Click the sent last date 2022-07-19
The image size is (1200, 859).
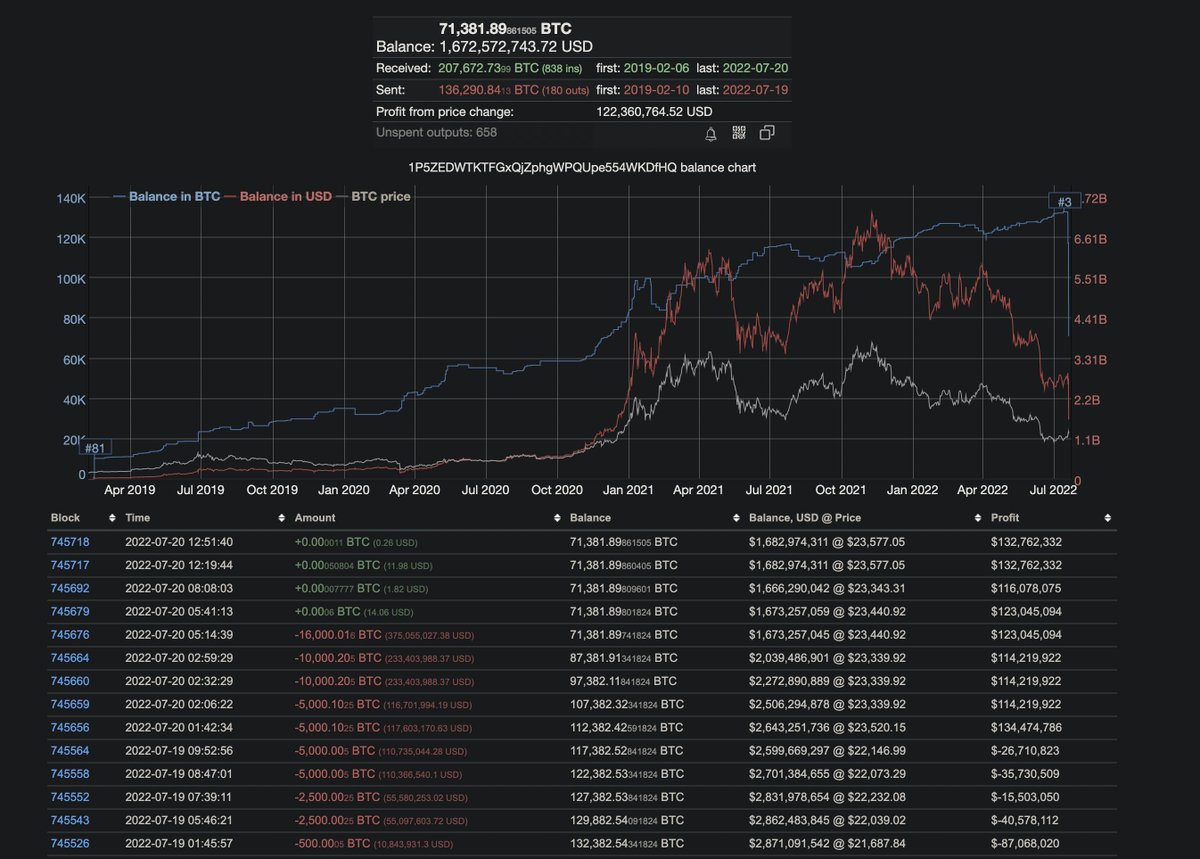tap(753, 90)
